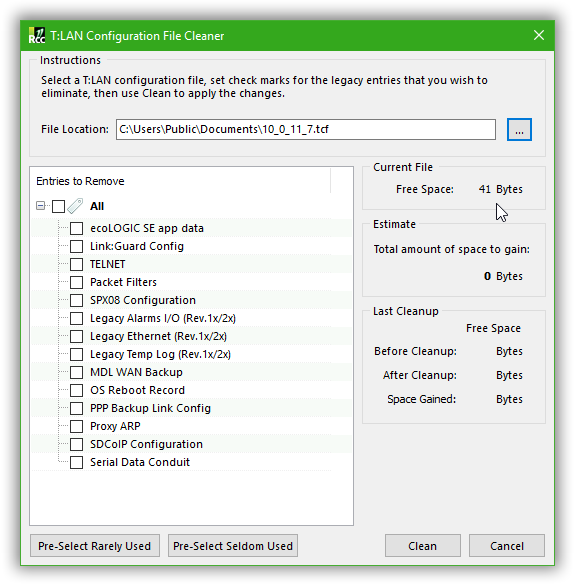The width and height of the screenshot is (575, 586).
Task: Click Pre-Select Seldom Used button
Action: pyautogui.click(x=233, y=546)
